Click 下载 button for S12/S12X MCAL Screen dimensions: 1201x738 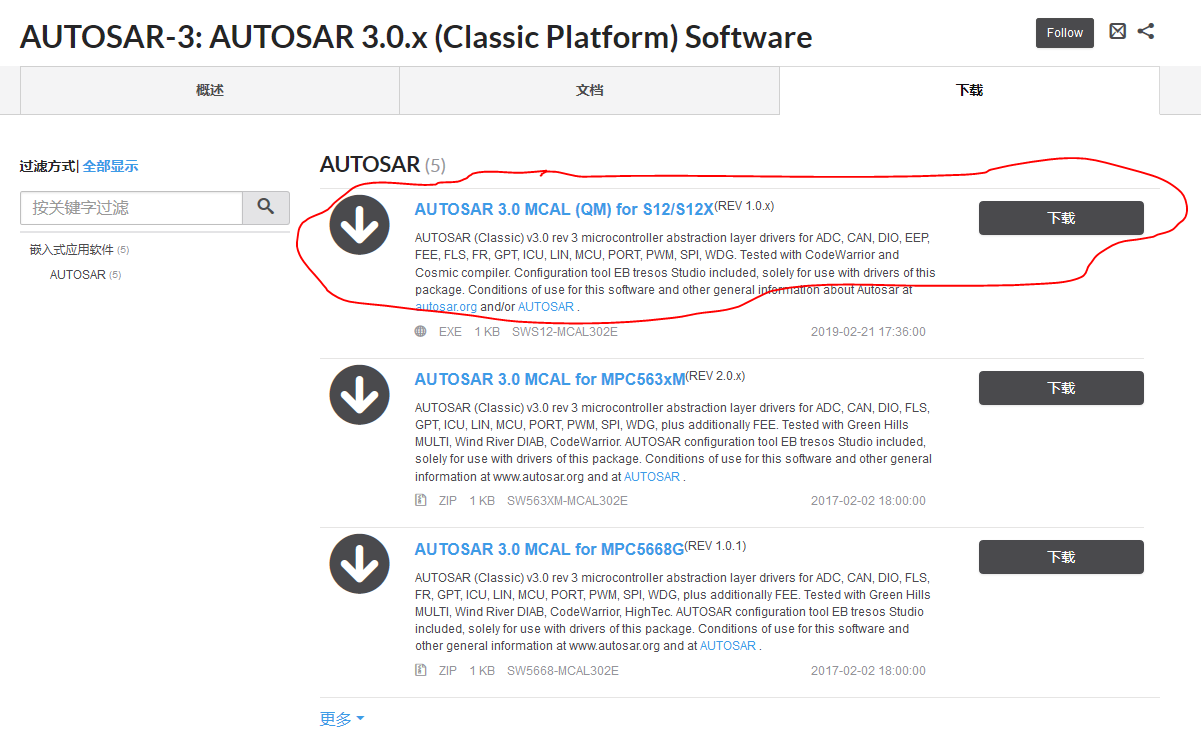tap(1061, 218)
